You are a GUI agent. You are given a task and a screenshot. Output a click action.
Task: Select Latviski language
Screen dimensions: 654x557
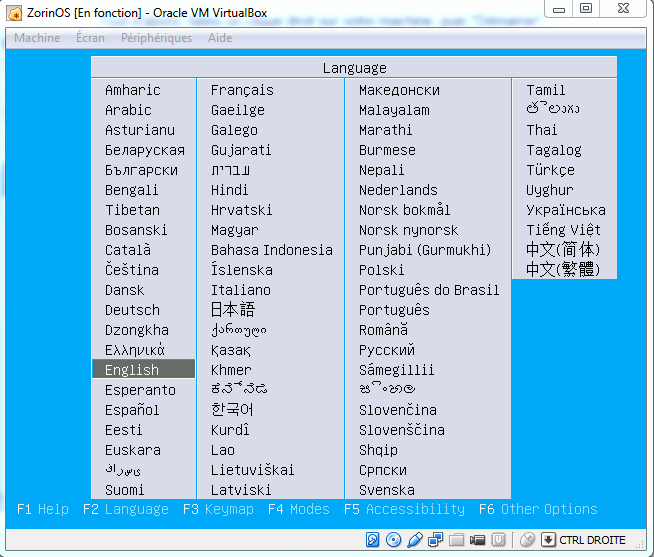pyautogui.click(x=241, y=490)
